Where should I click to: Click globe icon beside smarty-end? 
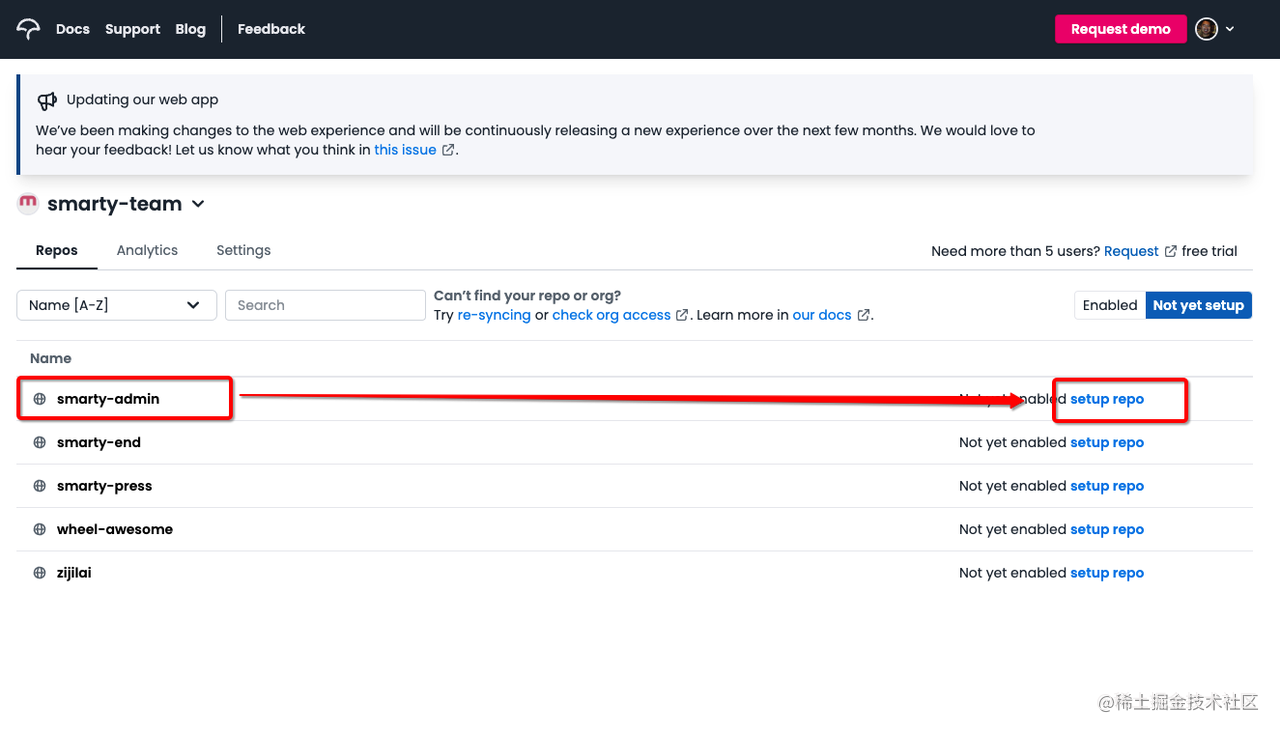(40, 443)
